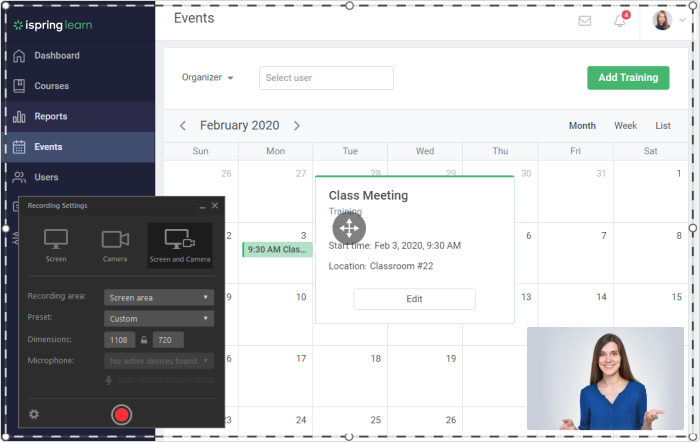Viewport: 700px width, 442px height.
Task: Click the right-middle selection resize handle
Action: pyautogui.click(x=693, y=229)
